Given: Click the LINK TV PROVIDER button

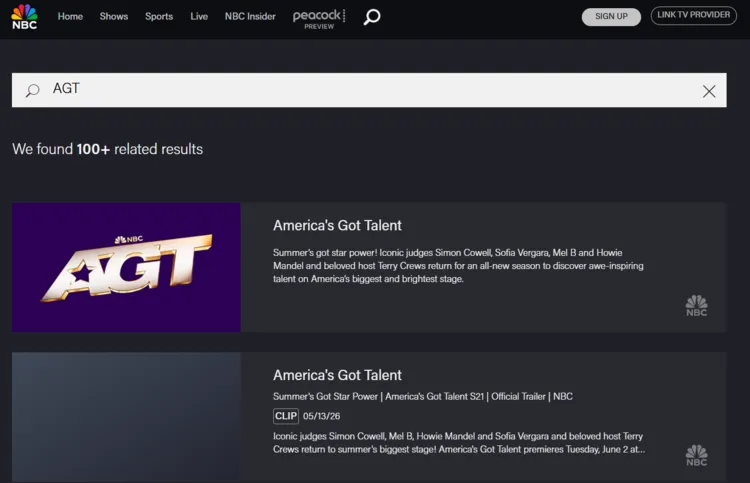Looking at the screenshot, I should pyautogui.click(x=693, y=15).
